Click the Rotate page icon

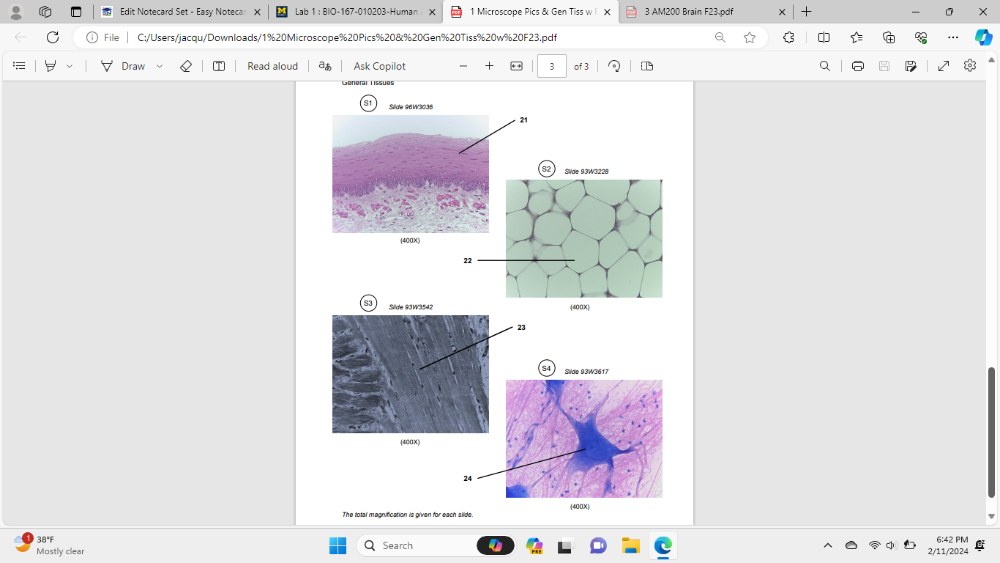pyautogui.click(x=614, y=66)
